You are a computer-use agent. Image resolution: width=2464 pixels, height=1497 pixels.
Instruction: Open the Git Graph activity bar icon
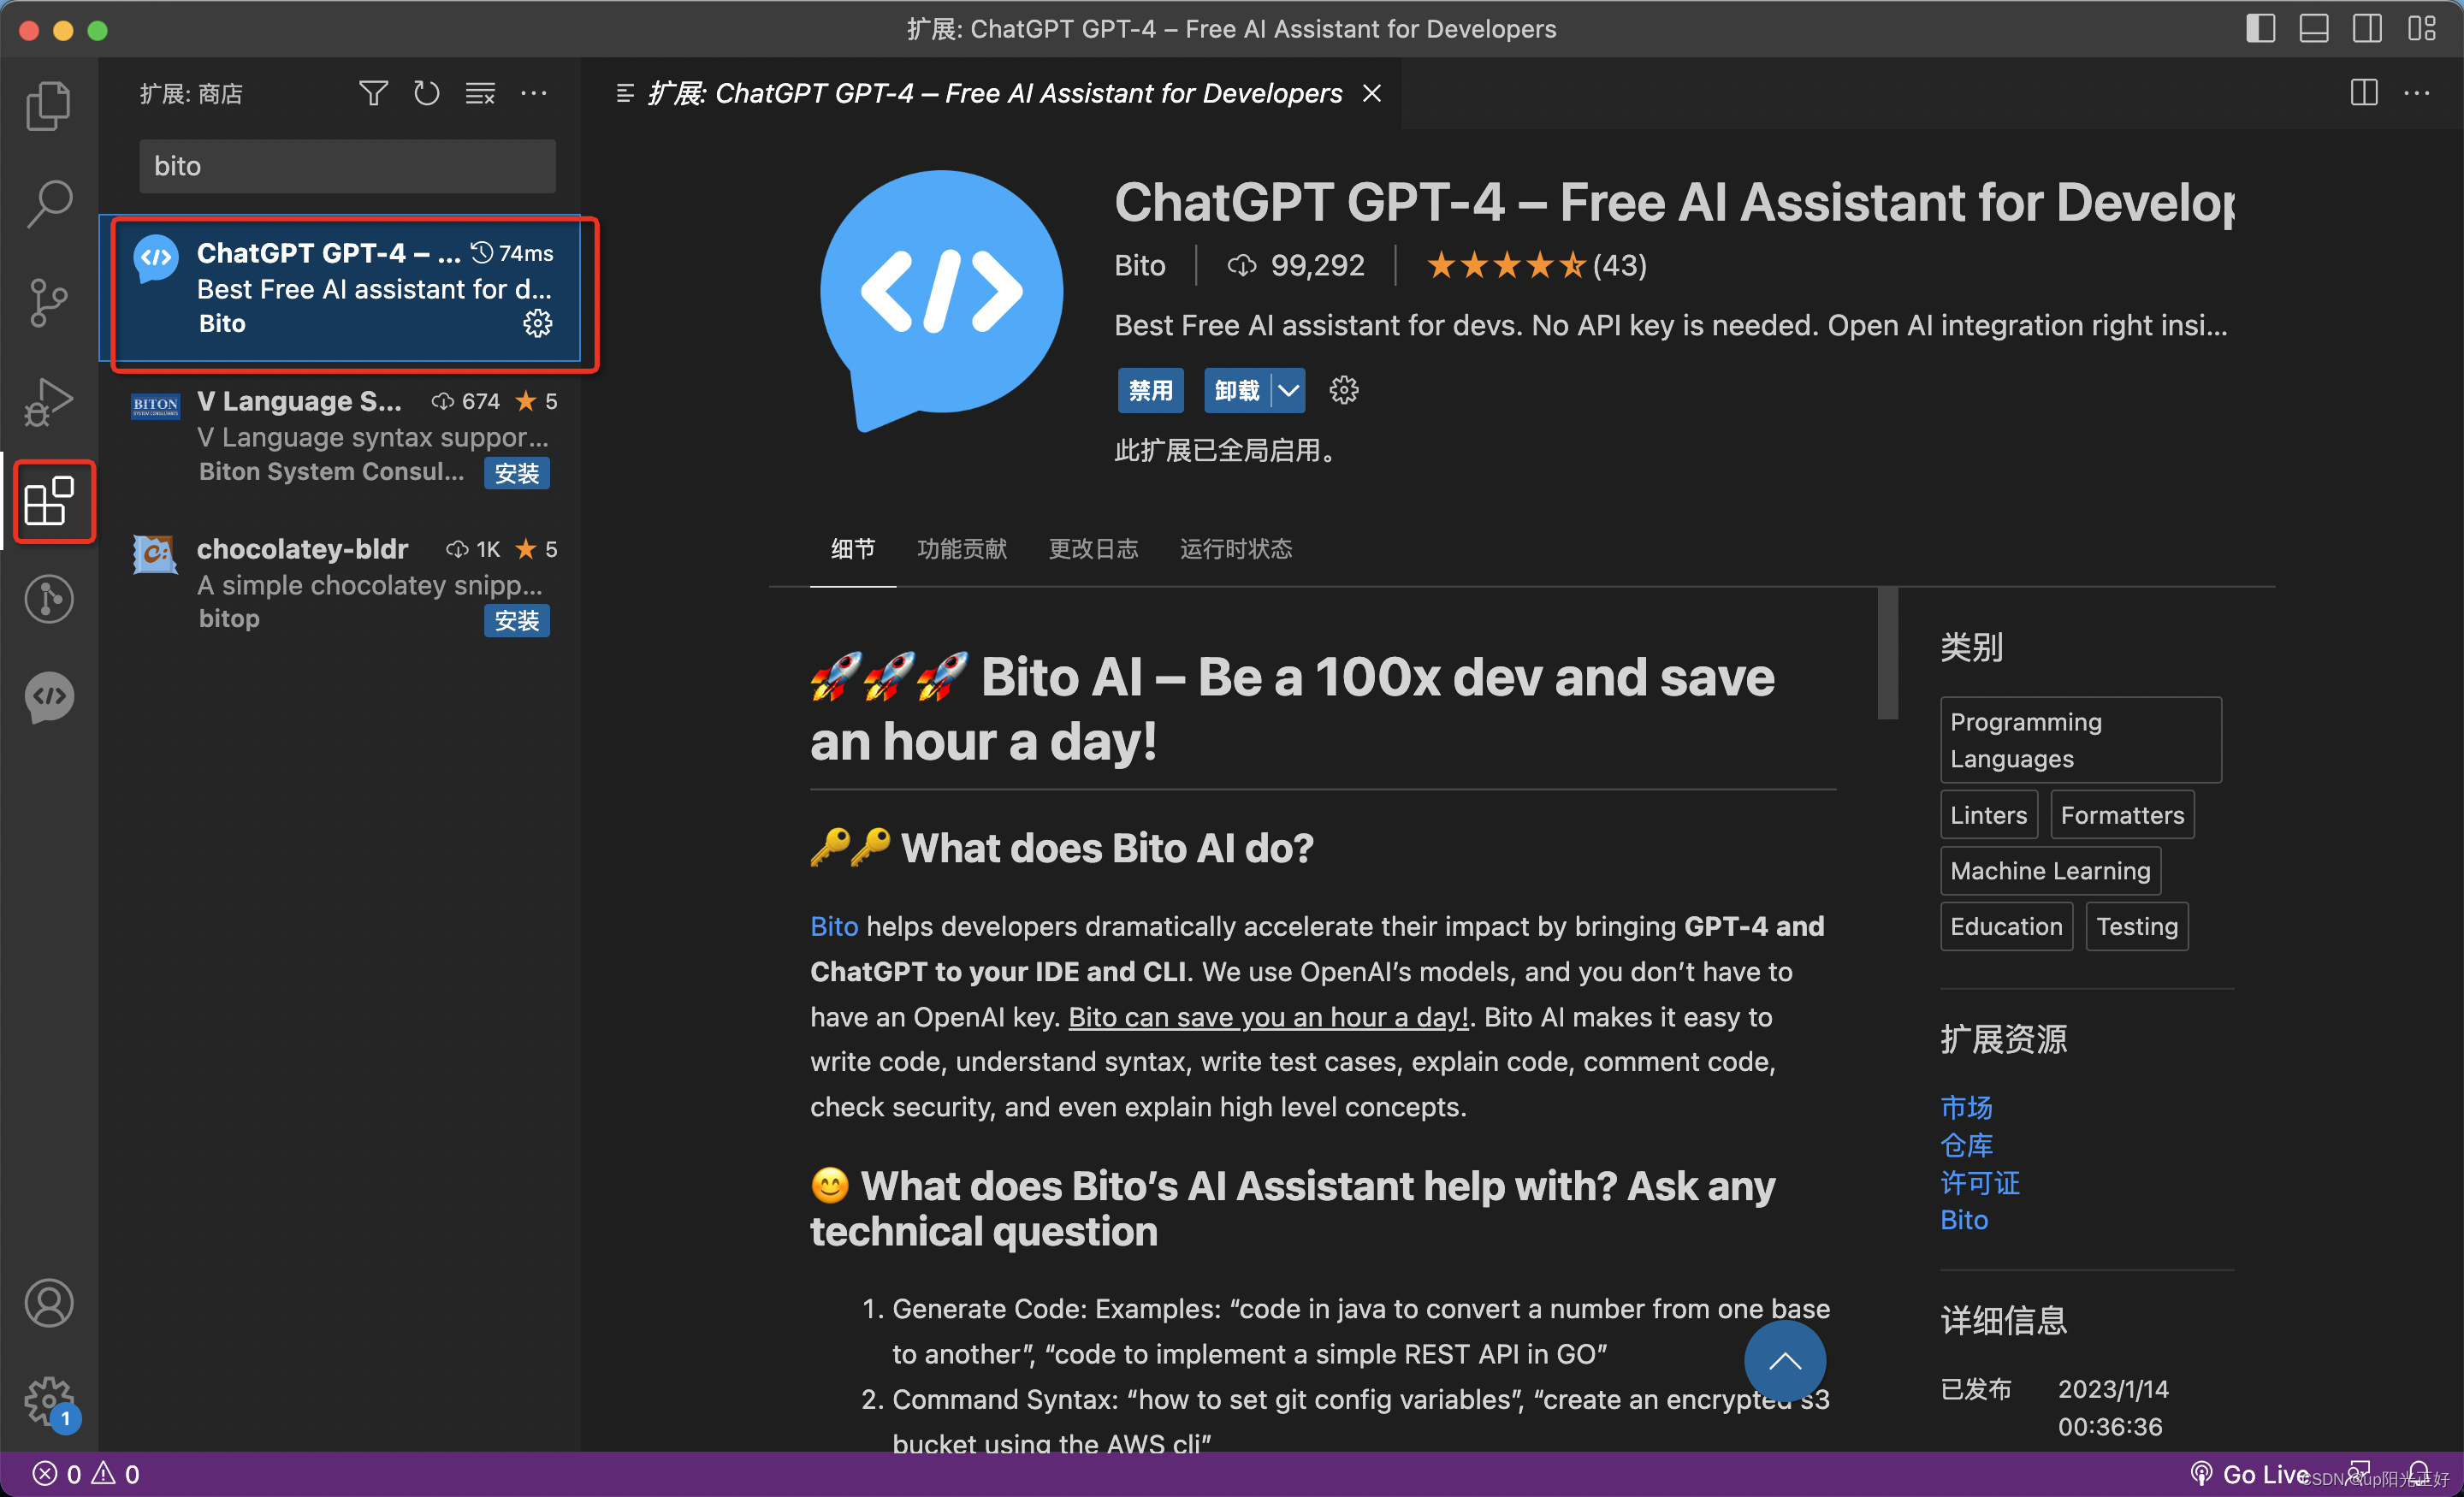pos(48,600)
